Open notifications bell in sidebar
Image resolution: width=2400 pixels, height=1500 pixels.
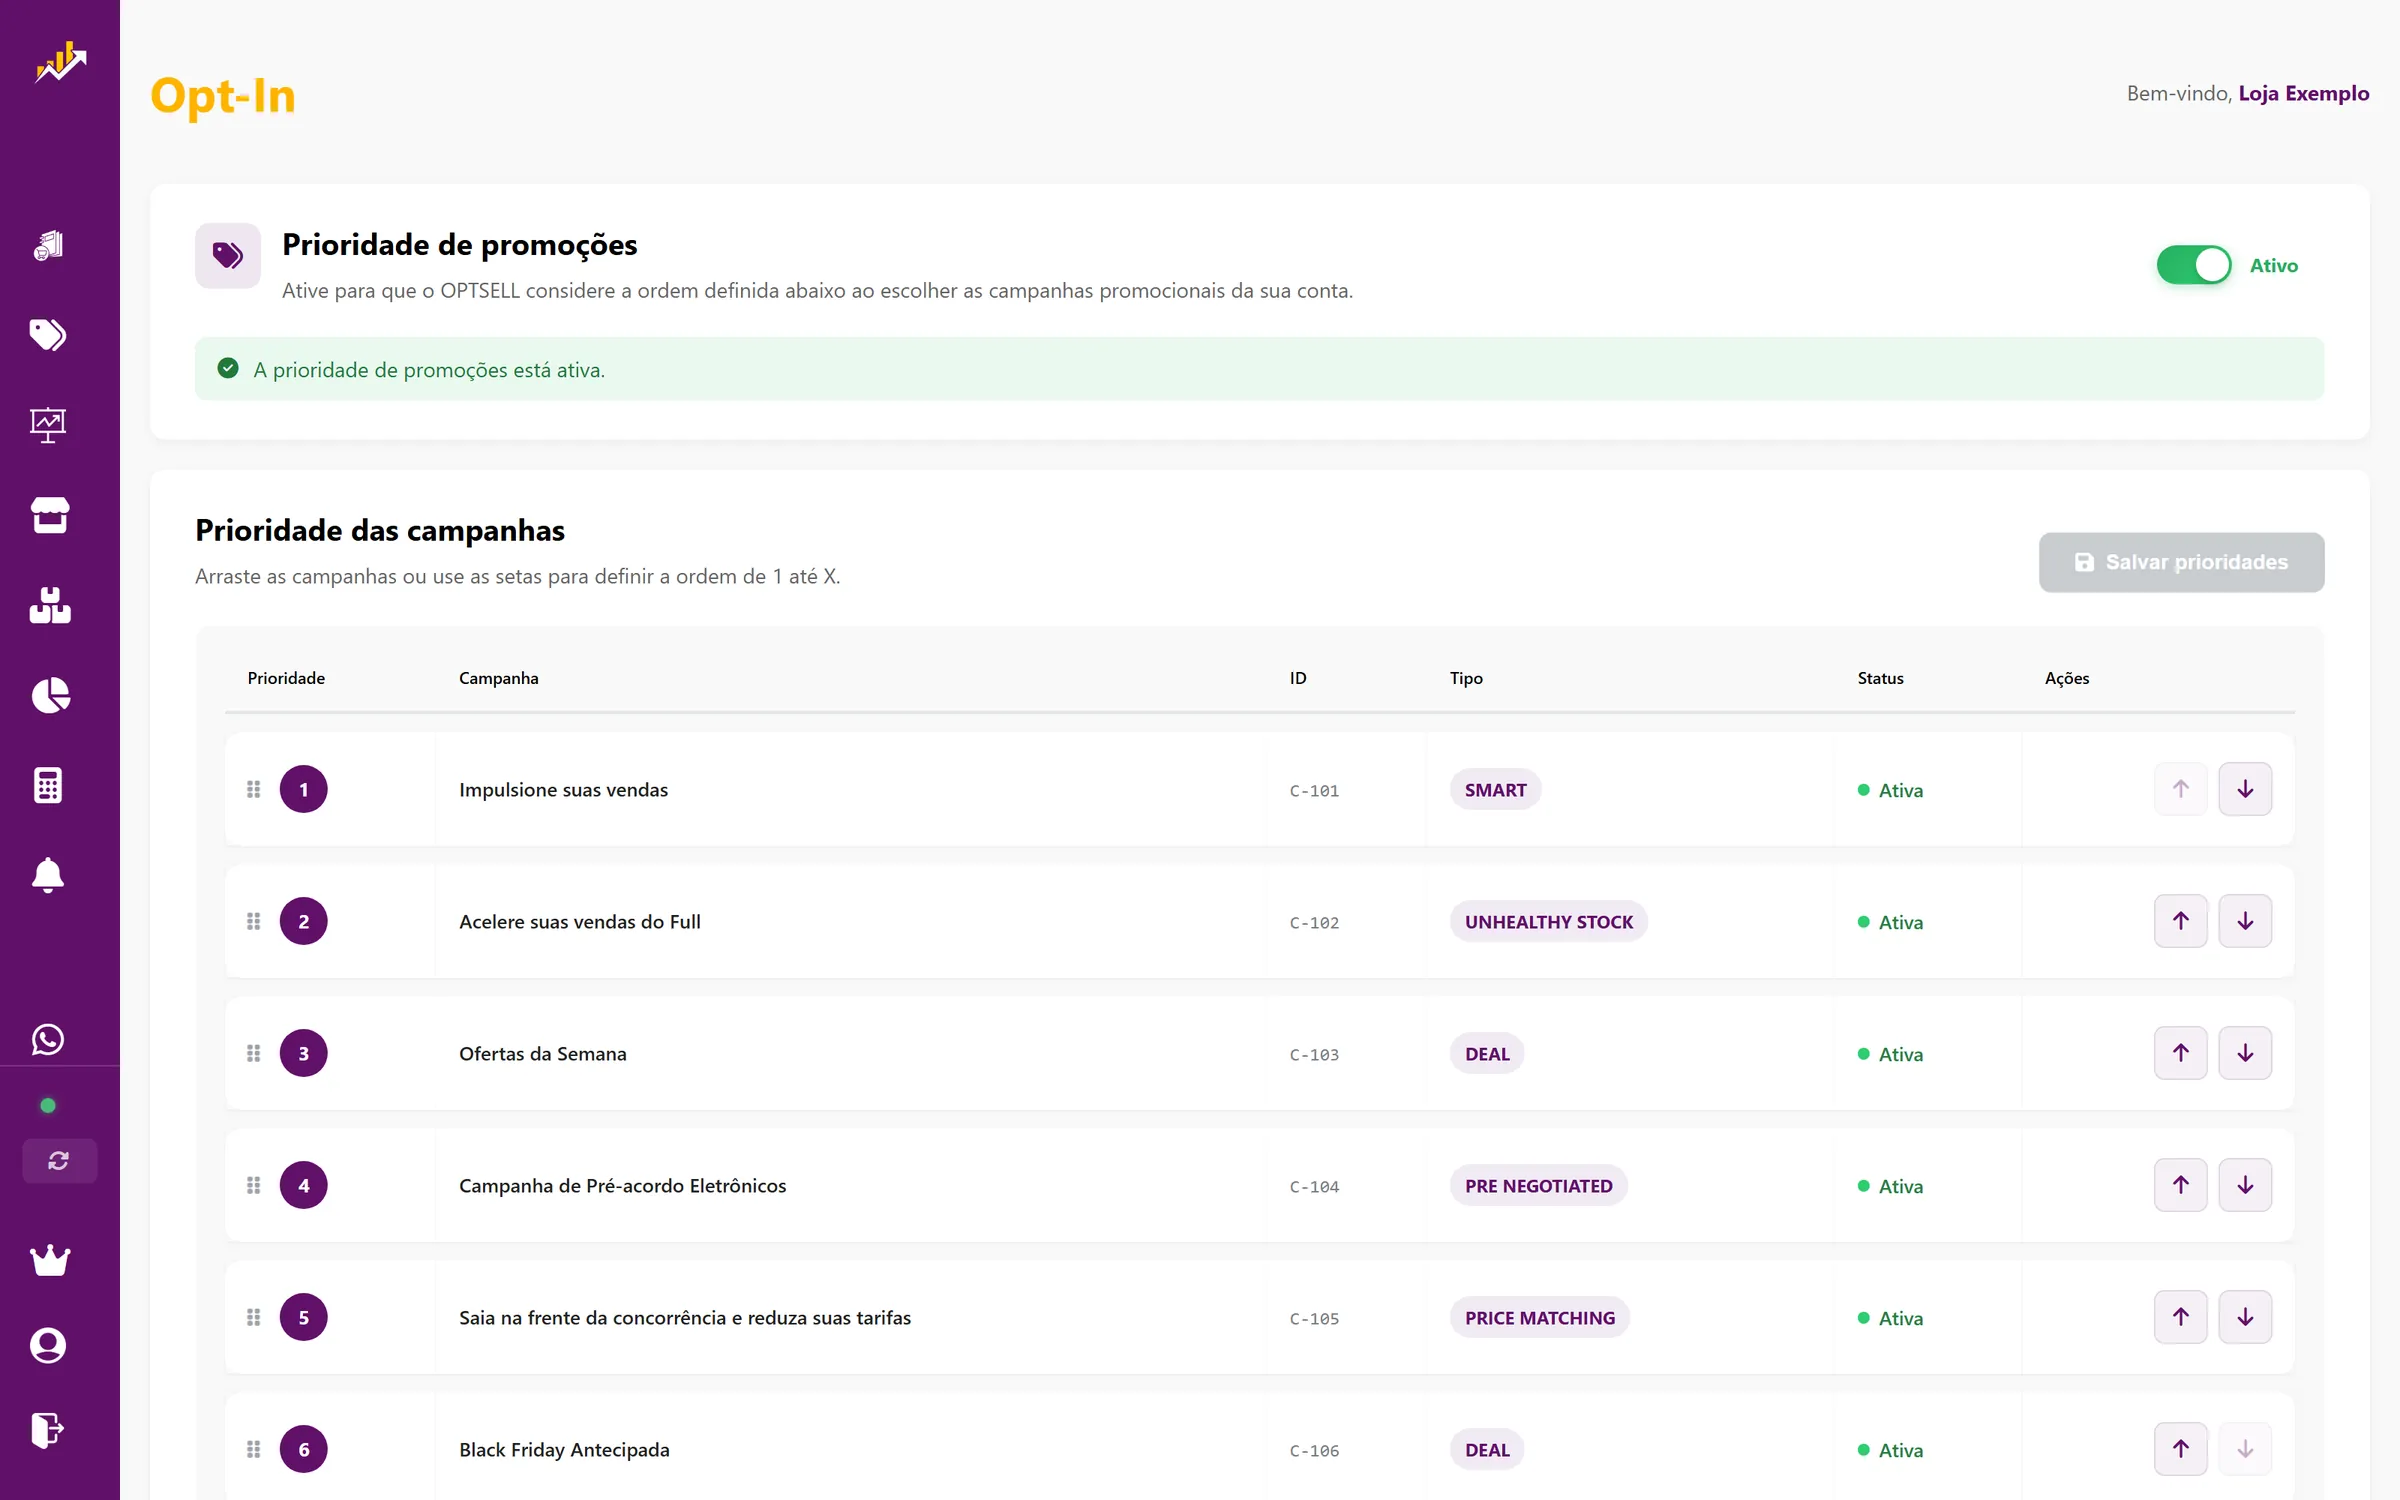pos(48,875)
